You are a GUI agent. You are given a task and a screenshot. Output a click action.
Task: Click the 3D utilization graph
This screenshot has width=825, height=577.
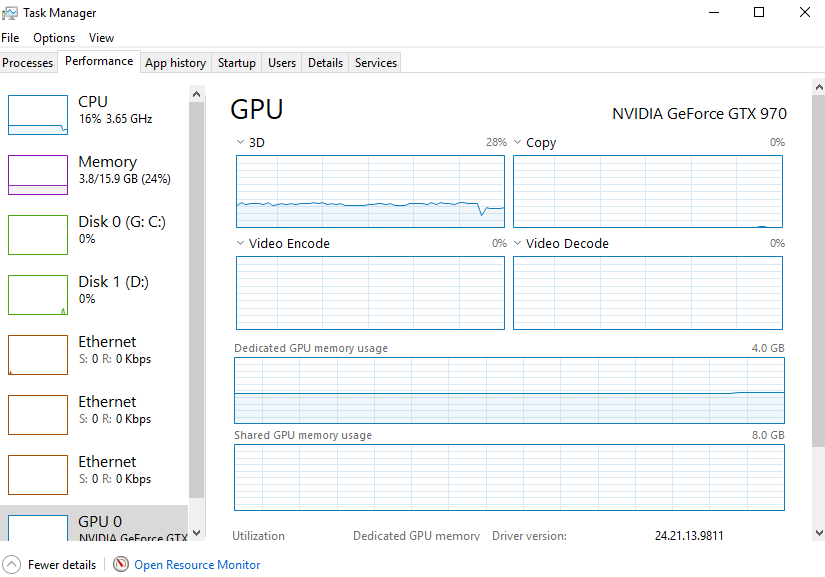[370, 191]
